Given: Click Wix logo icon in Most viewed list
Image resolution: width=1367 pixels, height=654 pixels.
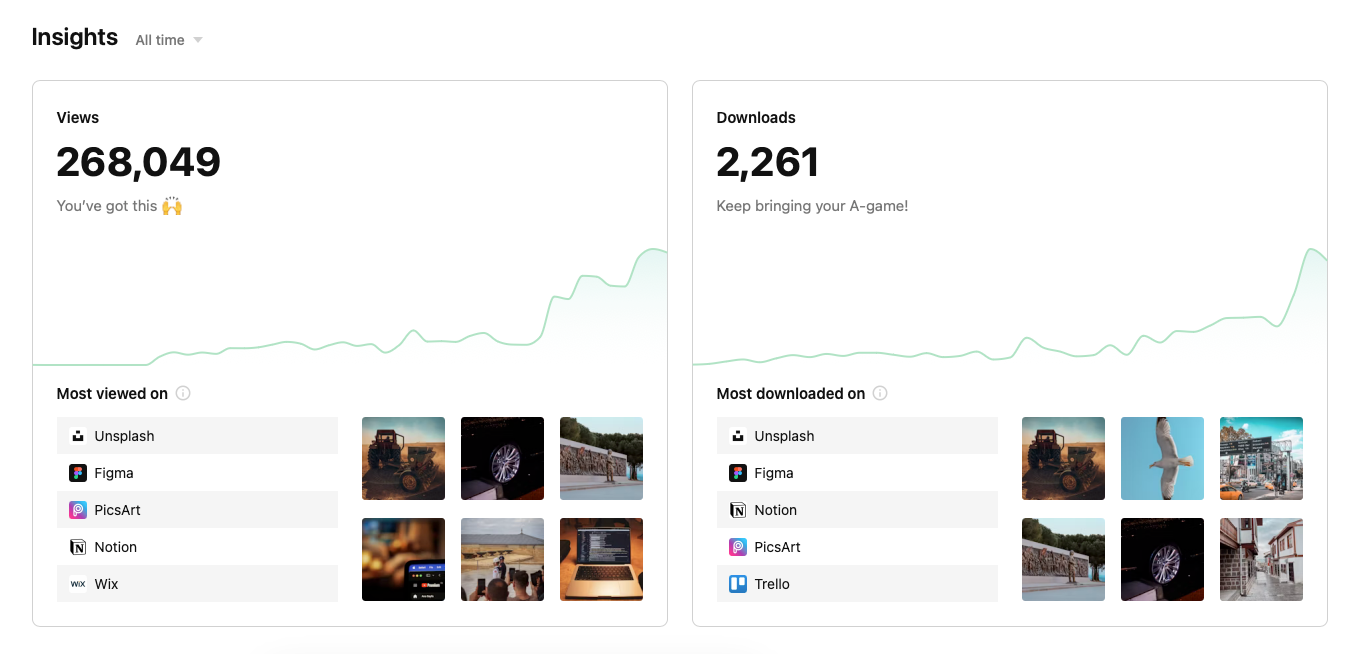Looking at the screenshot, I should click(78, 584).
